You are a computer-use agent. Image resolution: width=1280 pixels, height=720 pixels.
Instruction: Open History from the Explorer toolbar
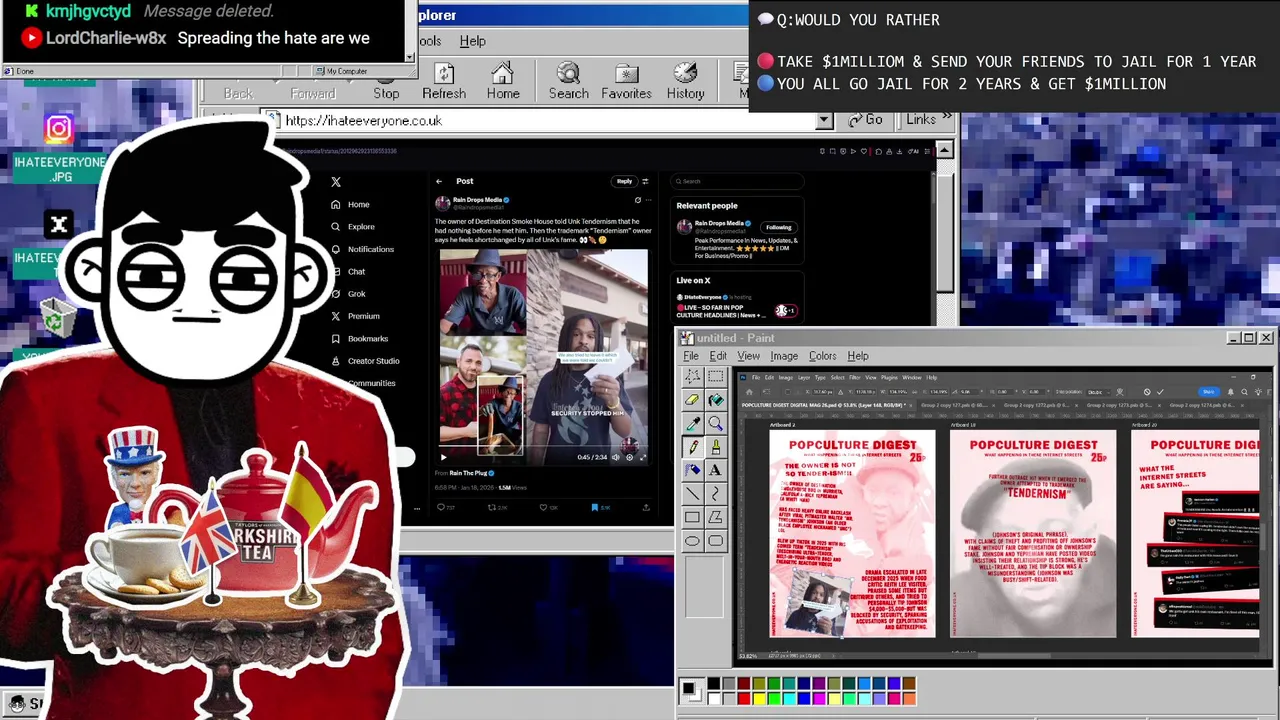685,82
